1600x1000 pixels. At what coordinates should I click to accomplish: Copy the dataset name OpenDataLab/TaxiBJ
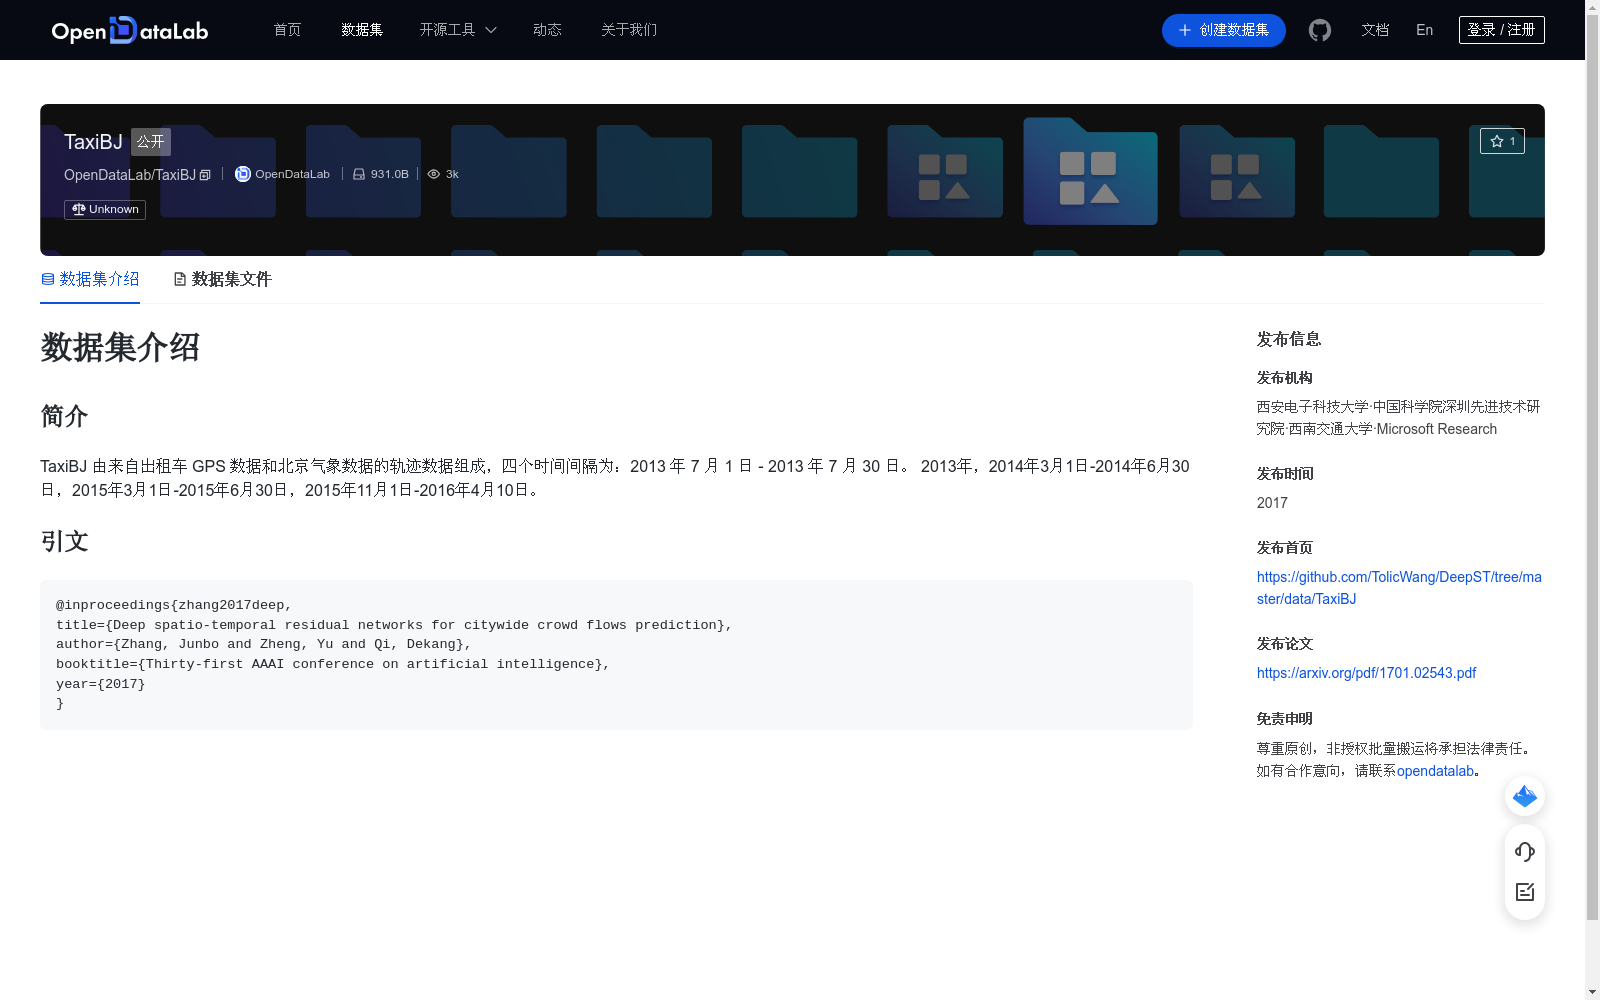tap(204, 174)
